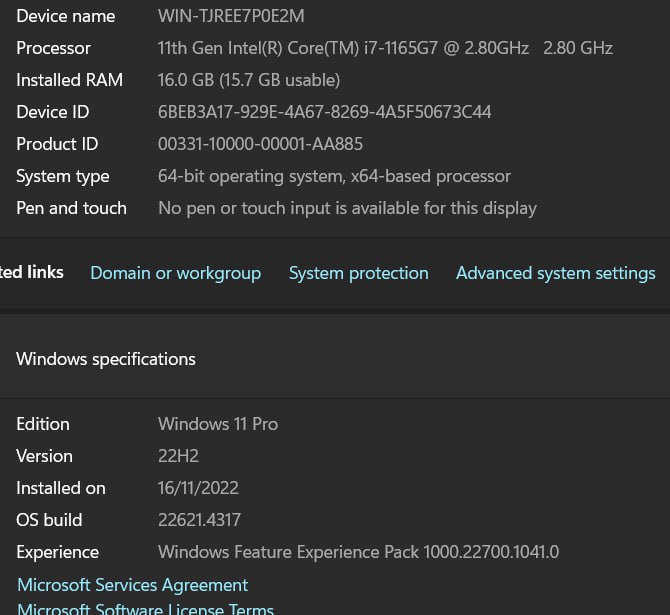This screenshot has height=615, width=670.
Task: Select device name value WIN-TJREE7P0E2M
Action: click(231, 16)
